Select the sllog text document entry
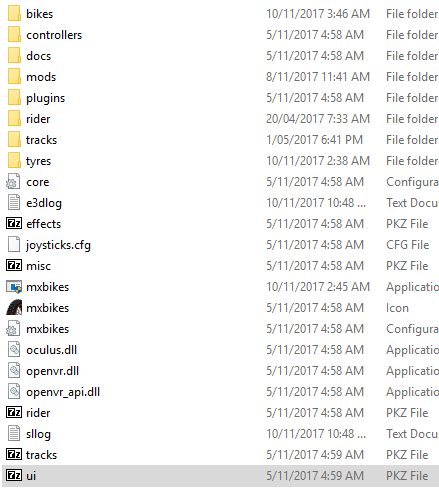The width and height of the screenshot is (439, 490). (x=220, y=434)
